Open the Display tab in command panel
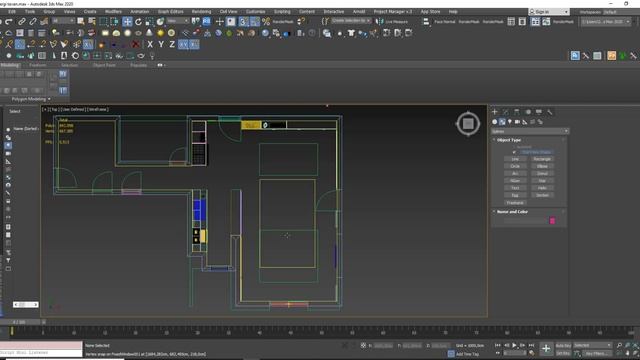The image size is (640, 360). coord(539,111)
